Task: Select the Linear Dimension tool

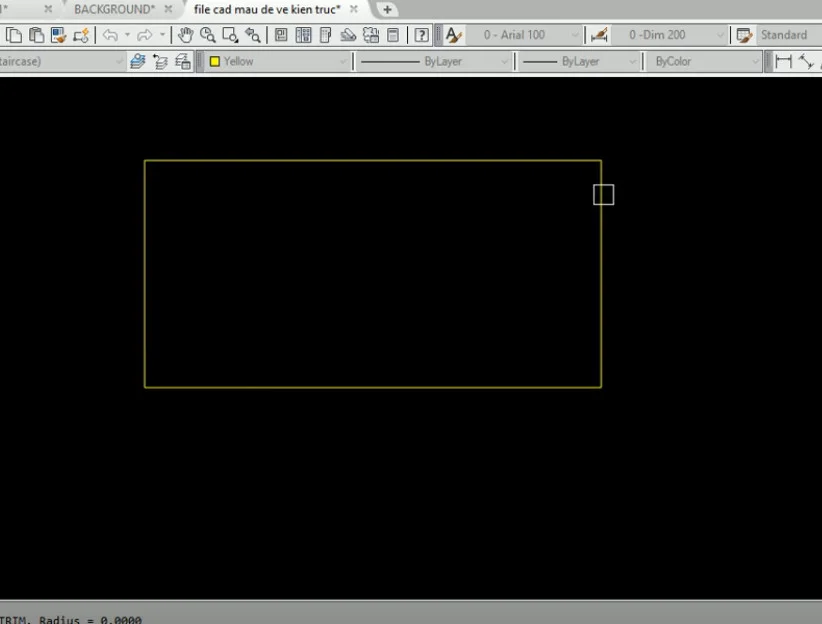Action: point(783,61)
